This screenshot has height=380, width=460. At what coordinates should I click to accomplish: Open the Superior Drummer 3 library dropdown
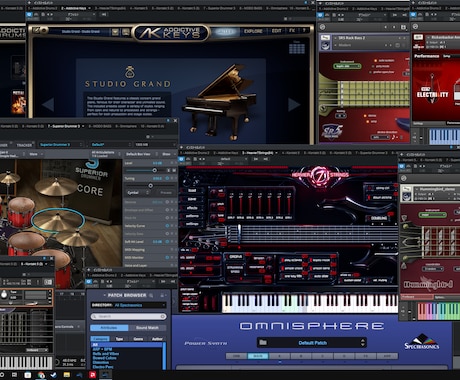point(60,145)
